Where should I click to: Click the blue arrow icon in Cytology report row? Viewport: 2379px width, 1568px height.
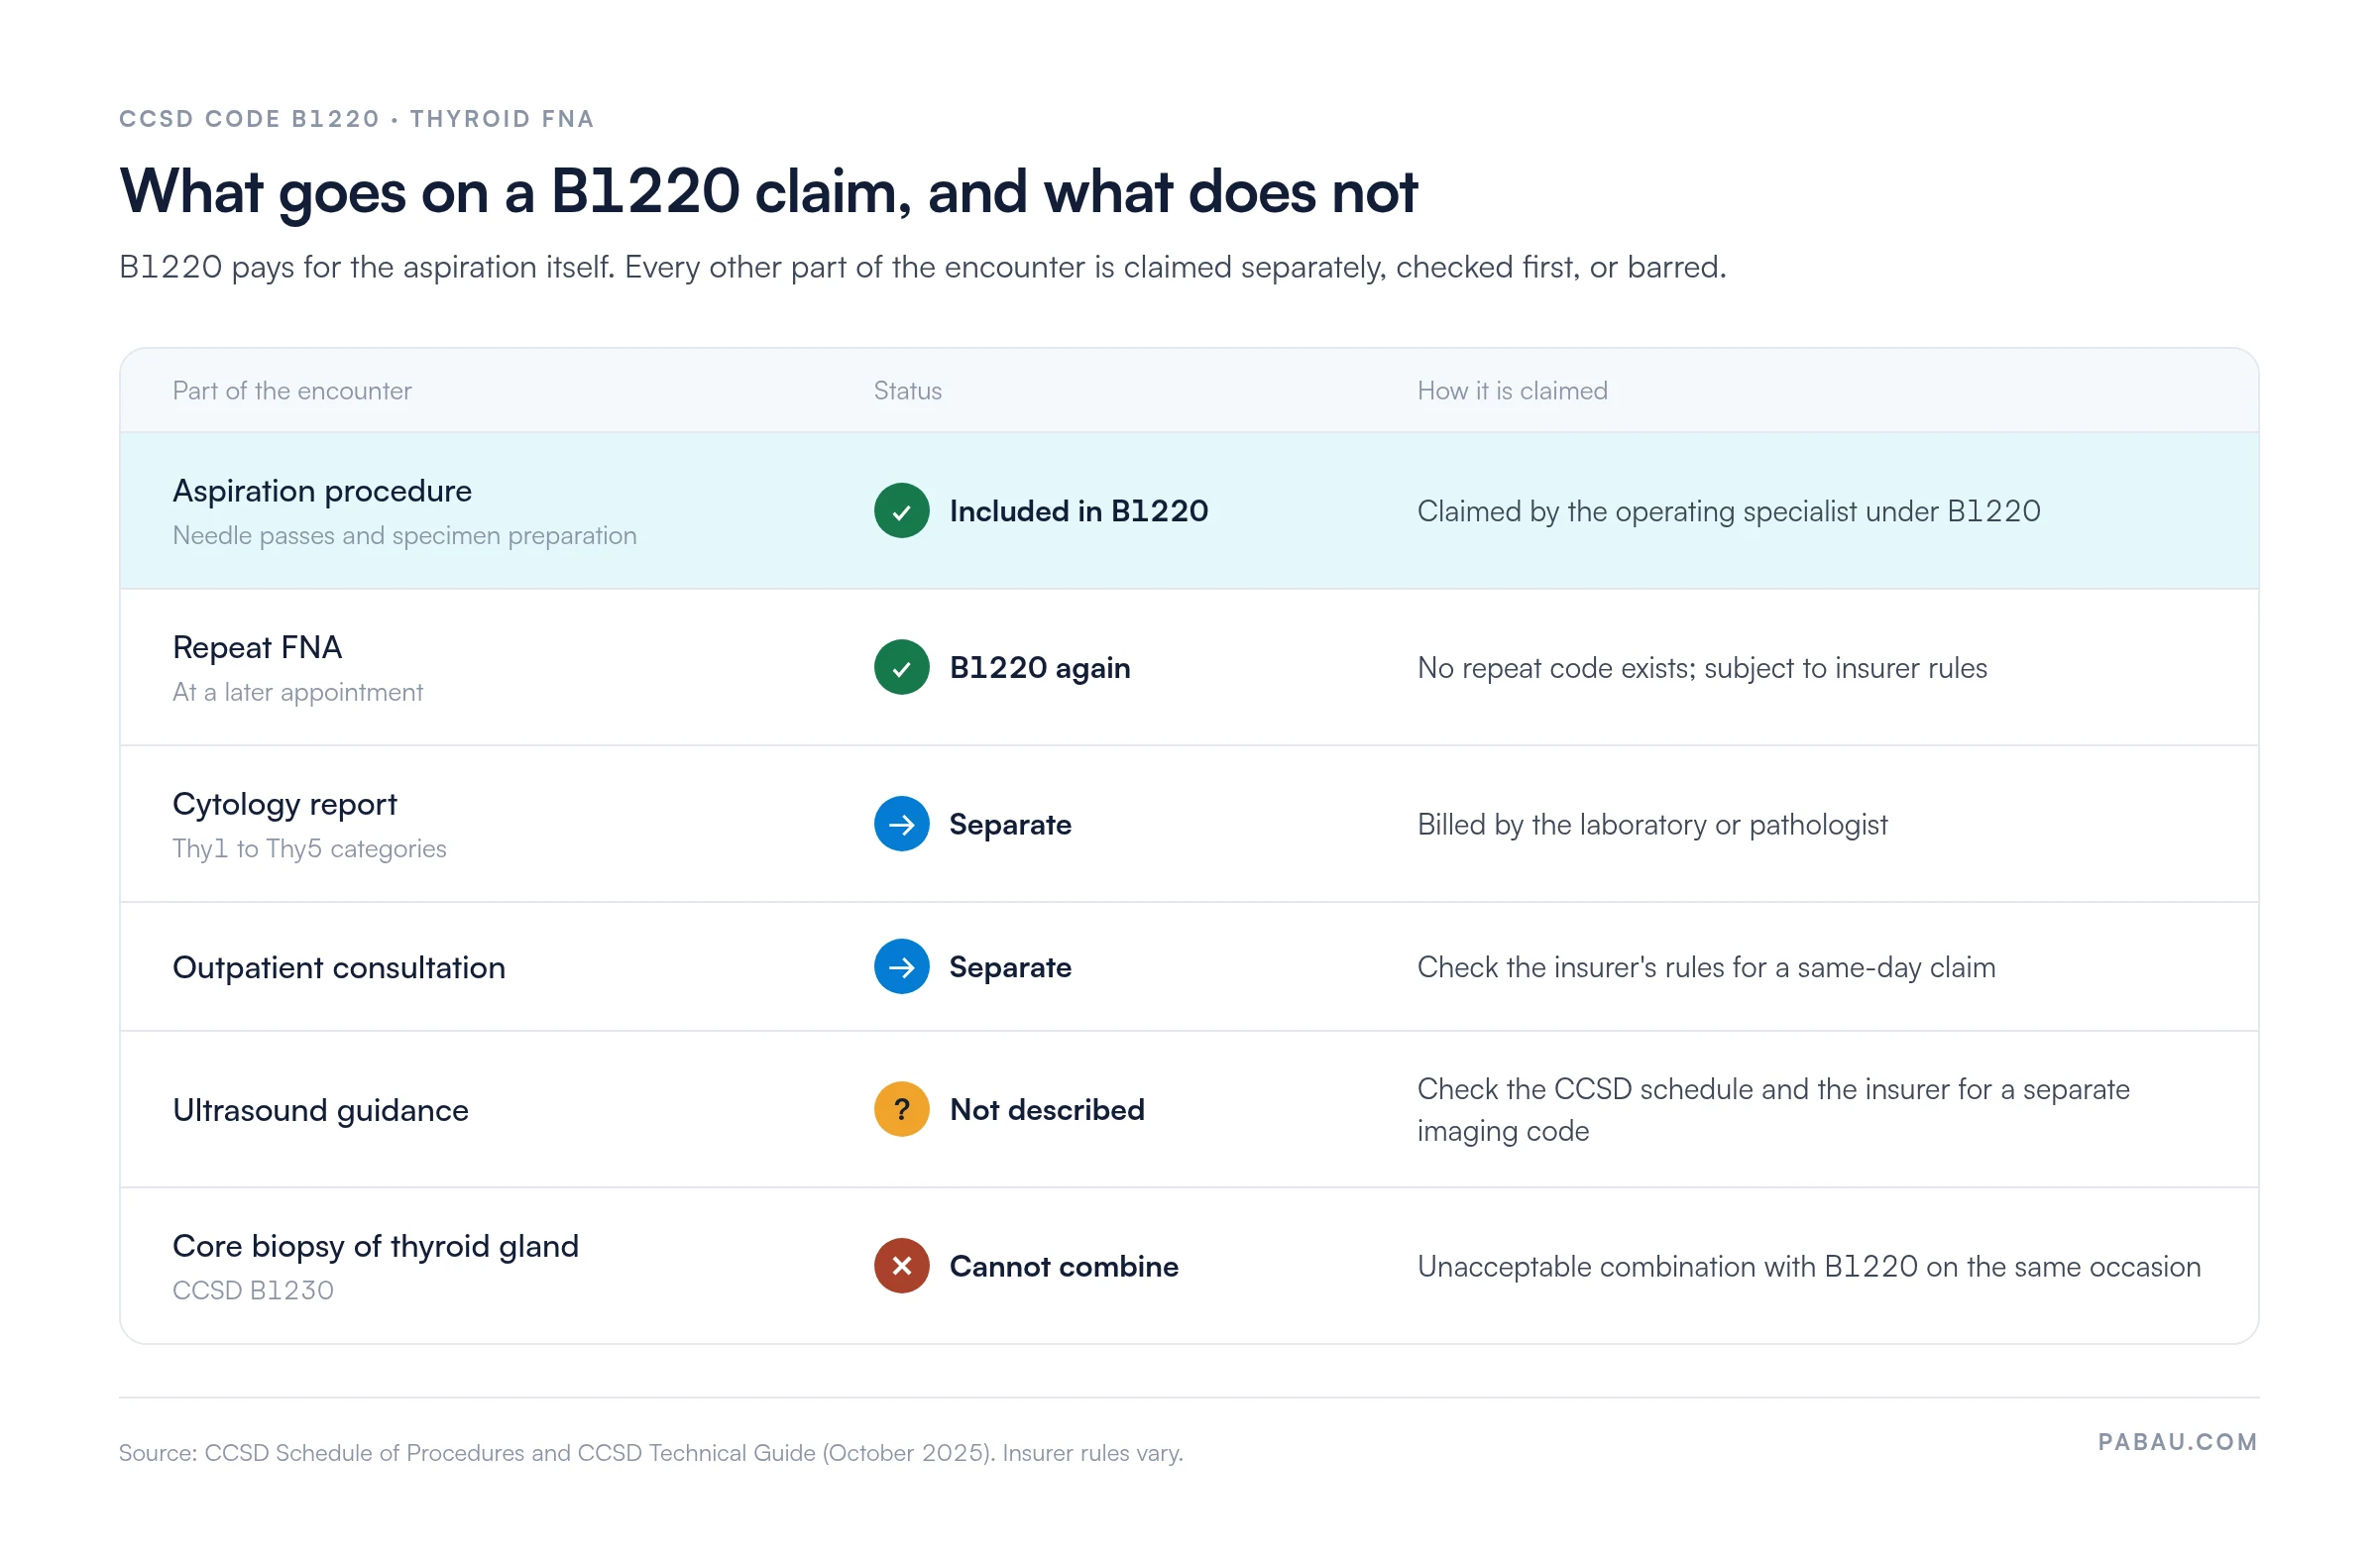[x=901, y=824]
